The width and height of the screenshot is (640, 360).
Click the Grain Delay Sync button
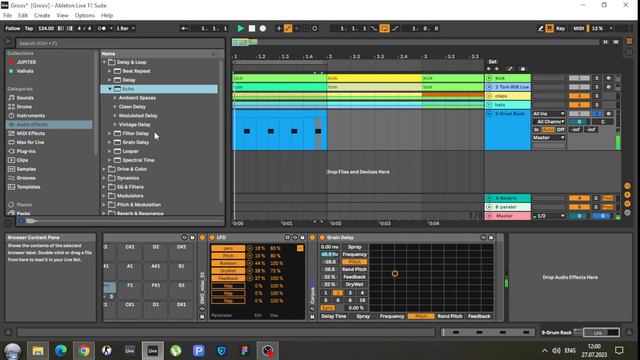point(328,308)
